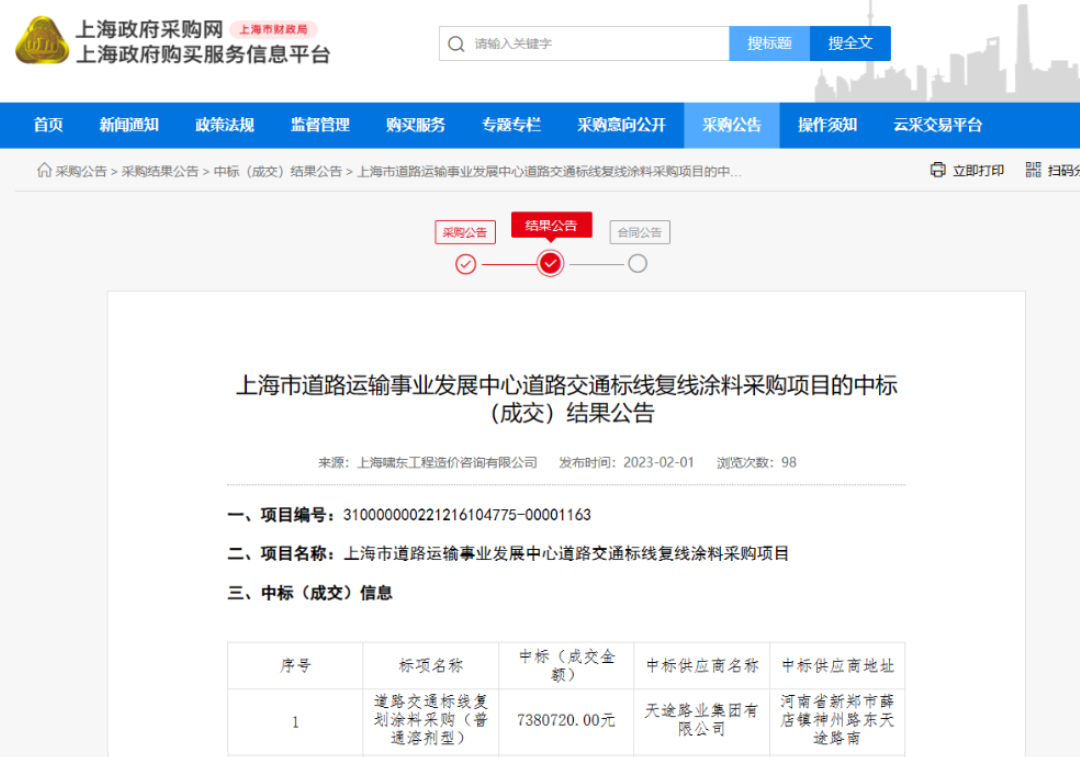Click the 搜标题 search button
1080x757 pixels.
coord(769,43)
